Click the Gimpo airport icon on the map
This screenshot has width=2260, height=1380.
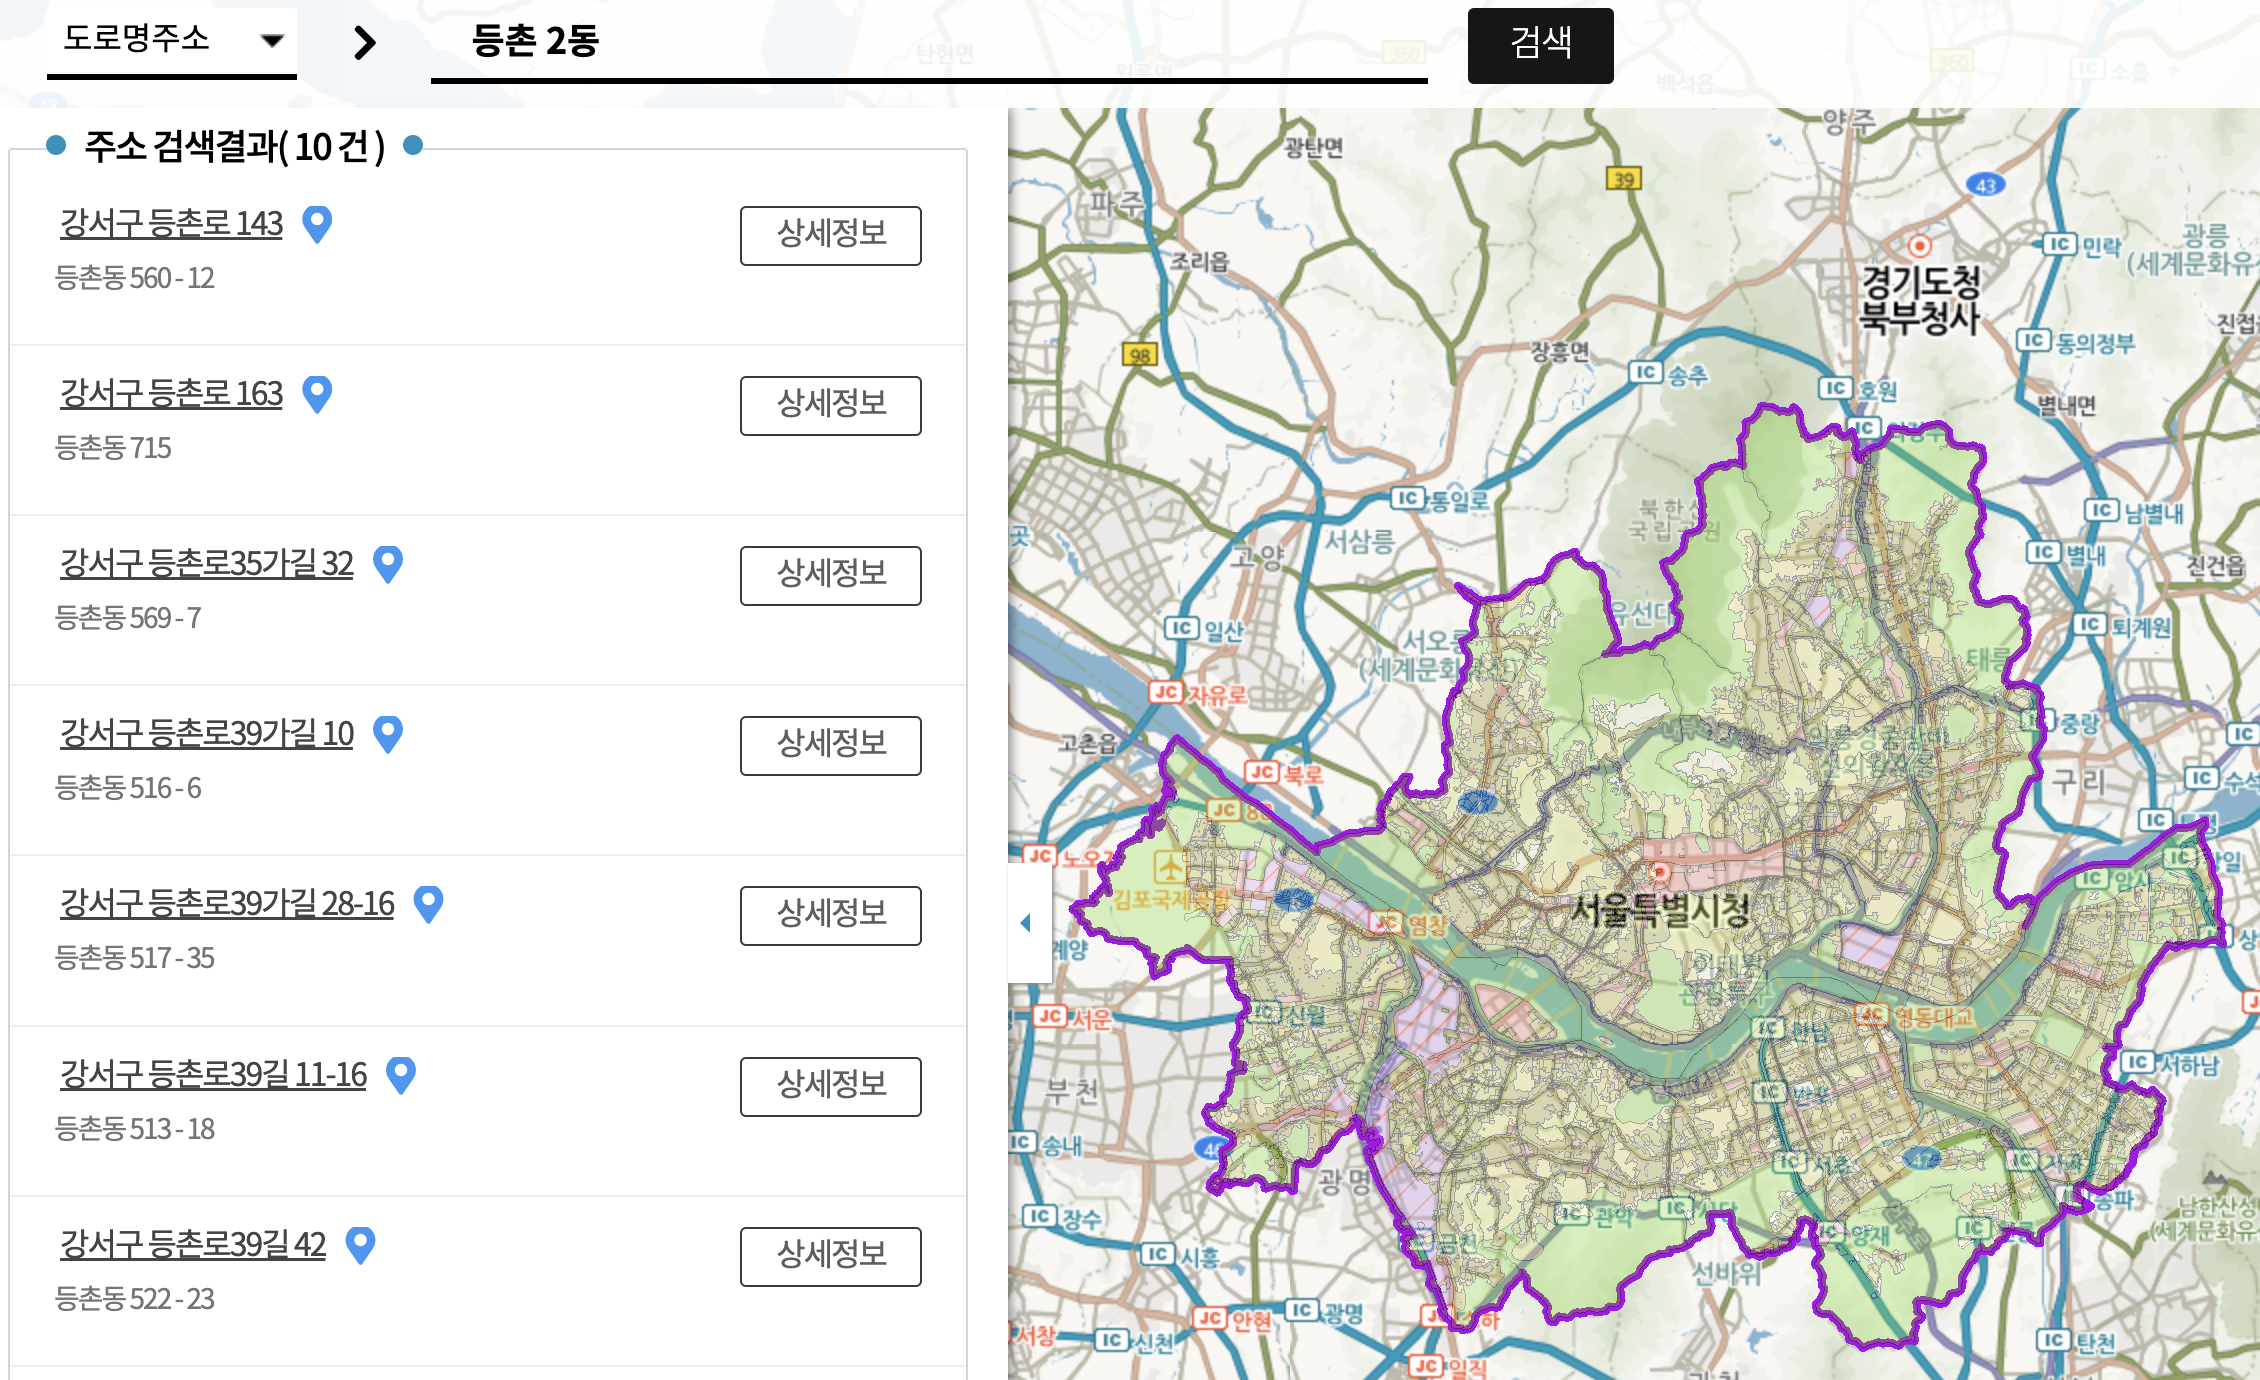[x=1170, y=865]
